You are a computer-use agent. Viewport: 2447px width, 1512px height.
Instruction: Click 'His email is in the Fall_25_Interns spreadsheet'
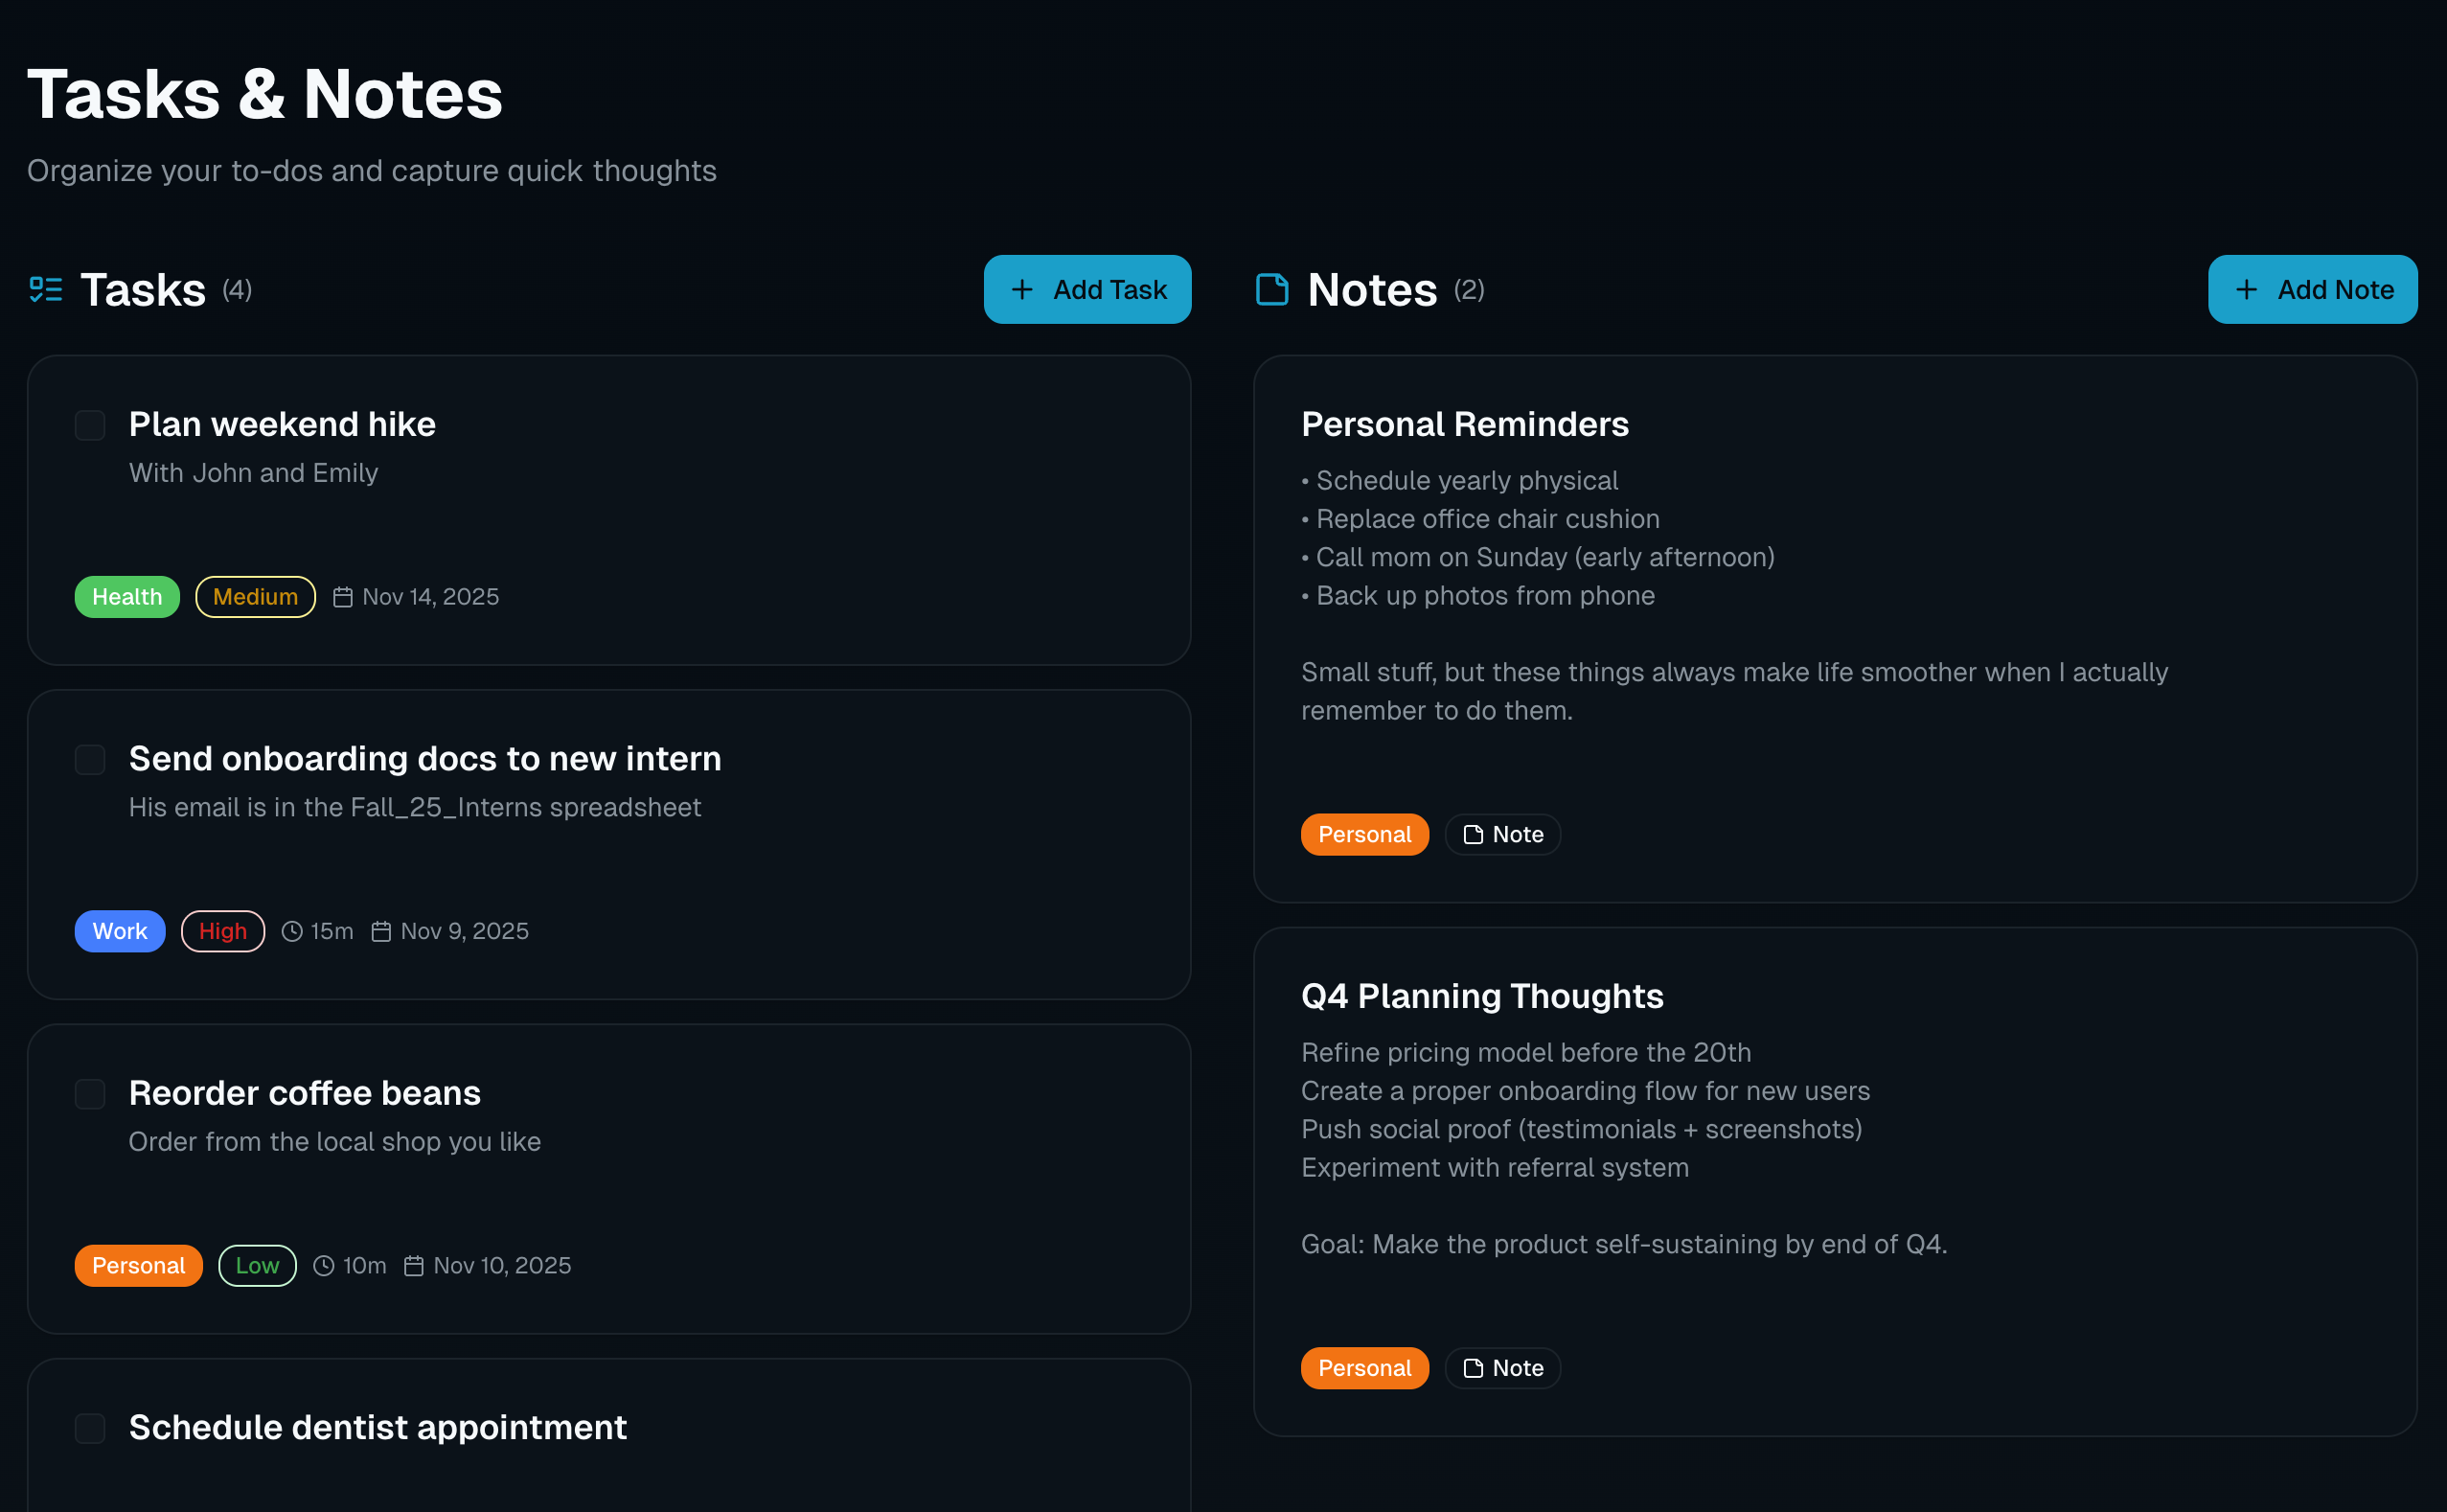tap(415, 807)
